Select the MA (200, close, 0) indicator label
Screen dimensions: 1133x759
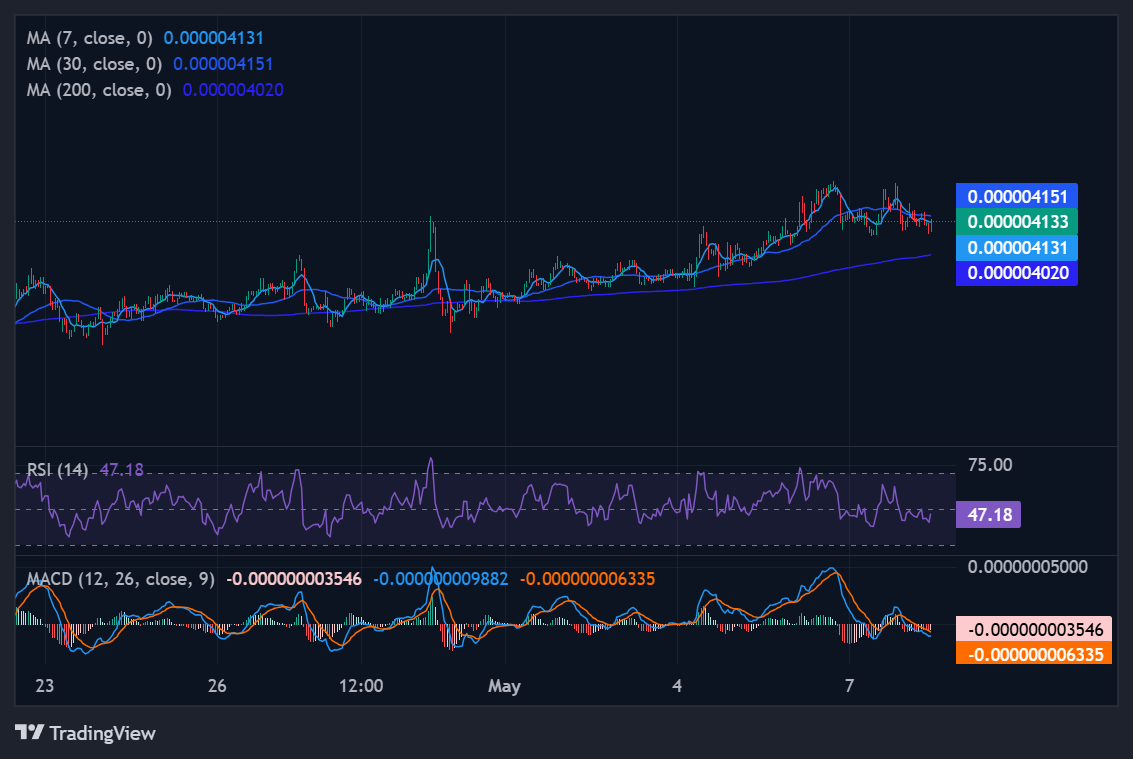tap(99, 90)
